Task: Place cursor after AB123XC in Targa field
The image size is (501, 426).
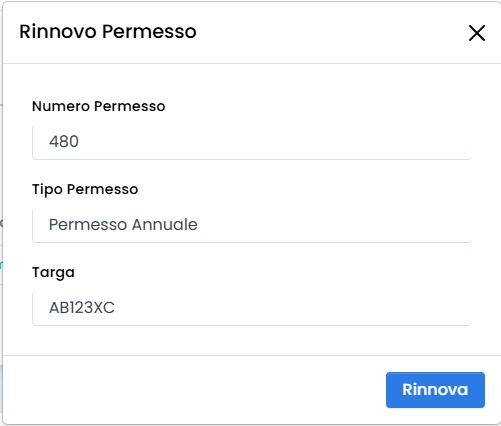Action: [115, 307]
